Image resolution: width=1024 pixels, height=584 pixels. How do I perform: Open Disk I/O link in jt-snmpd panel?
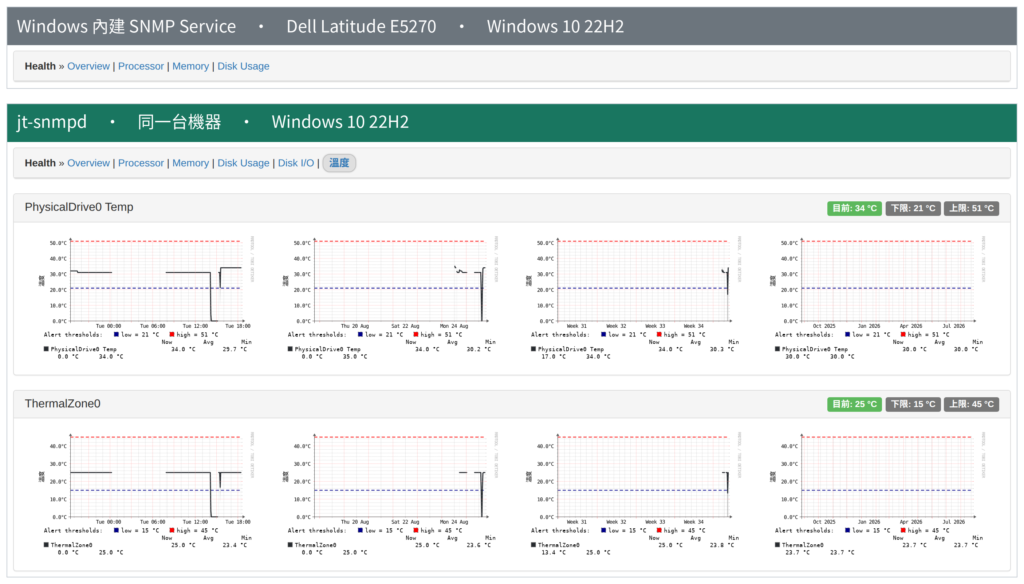coord(296,163)
